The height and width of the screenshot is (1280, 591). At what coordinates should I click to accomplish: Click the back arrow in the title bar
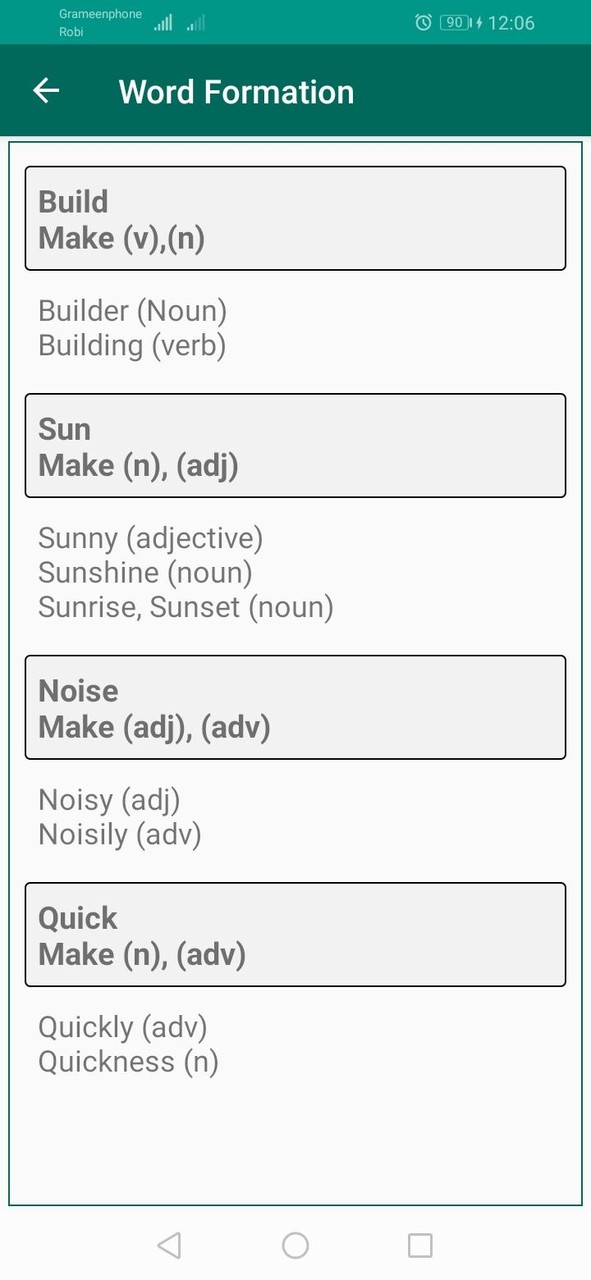click(x=46, y=91)
